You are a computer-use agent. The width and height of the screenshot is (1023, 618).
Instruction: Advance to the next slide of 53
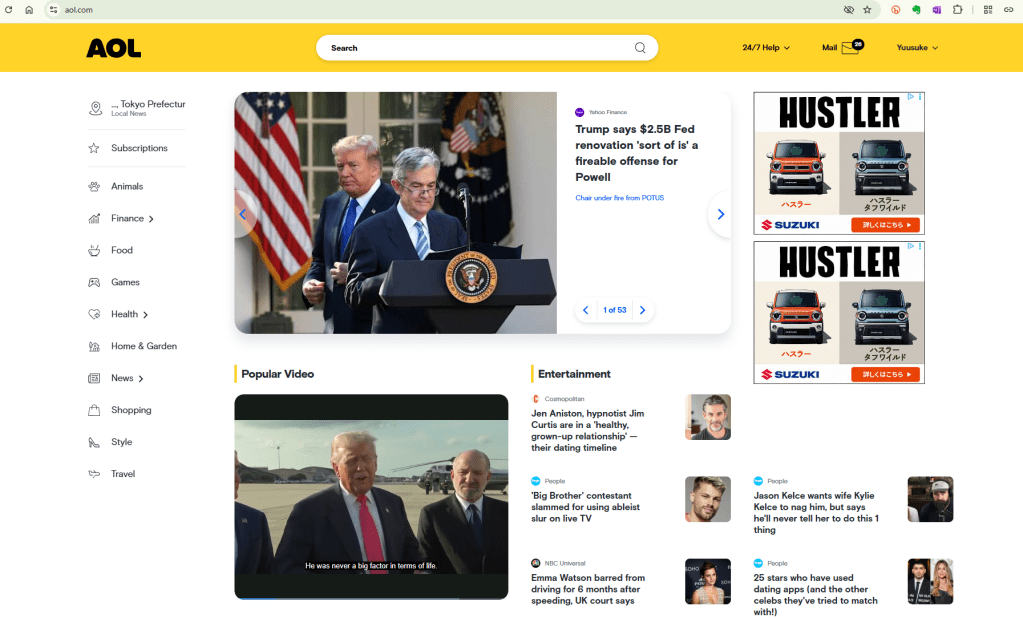click(x=643, y=310)
